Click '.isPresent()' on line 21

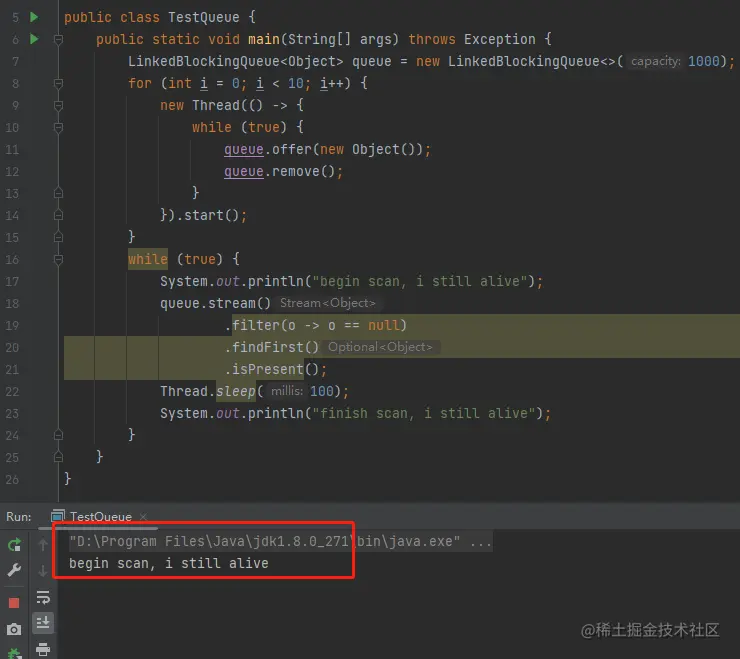272,369
